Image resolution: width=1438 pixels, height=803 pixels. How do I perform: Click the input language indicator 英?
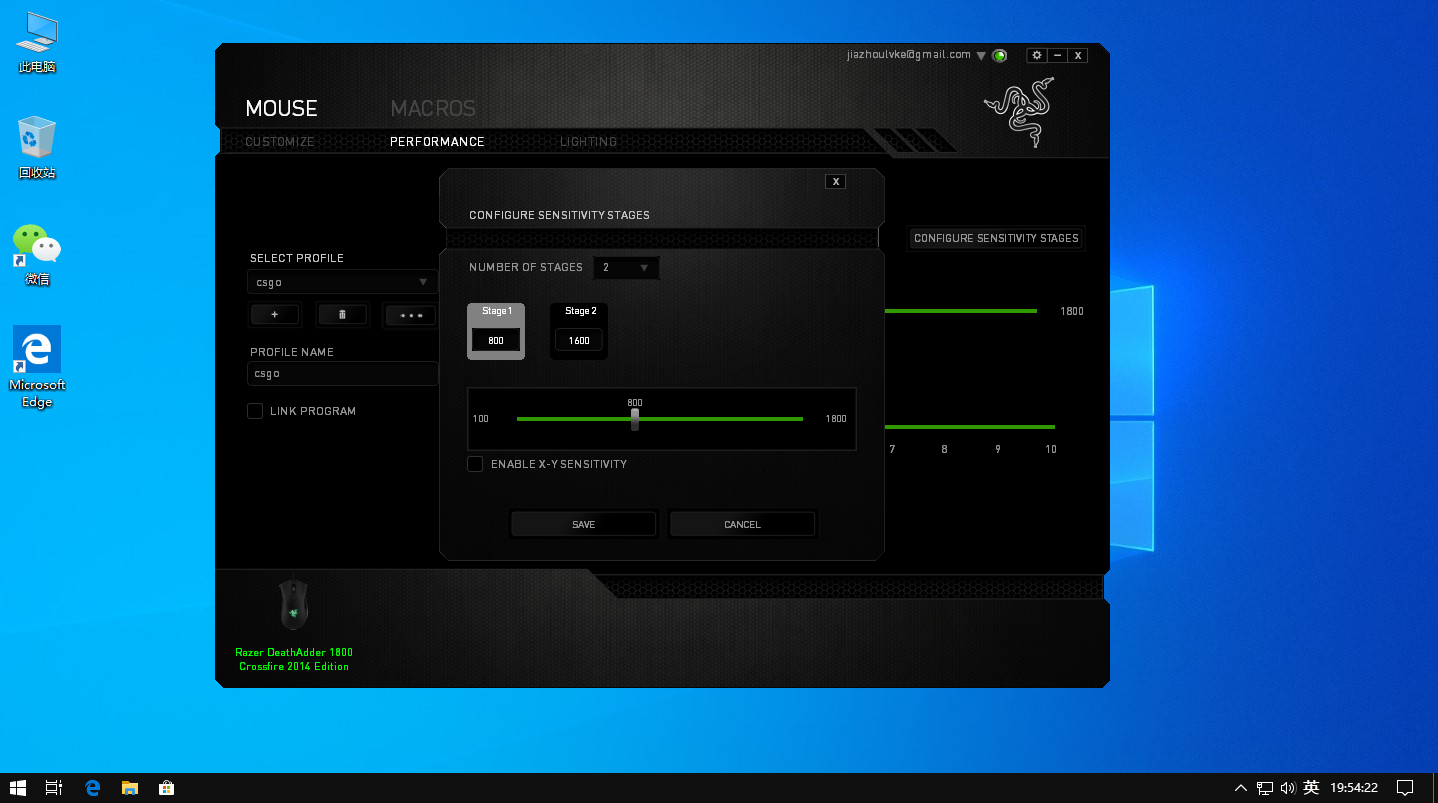pos(1311,788)
